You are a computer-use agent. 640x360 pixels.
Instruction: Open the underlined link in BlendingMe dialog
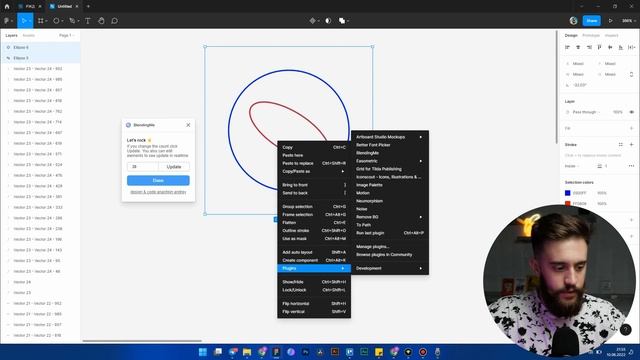point(158,192)
